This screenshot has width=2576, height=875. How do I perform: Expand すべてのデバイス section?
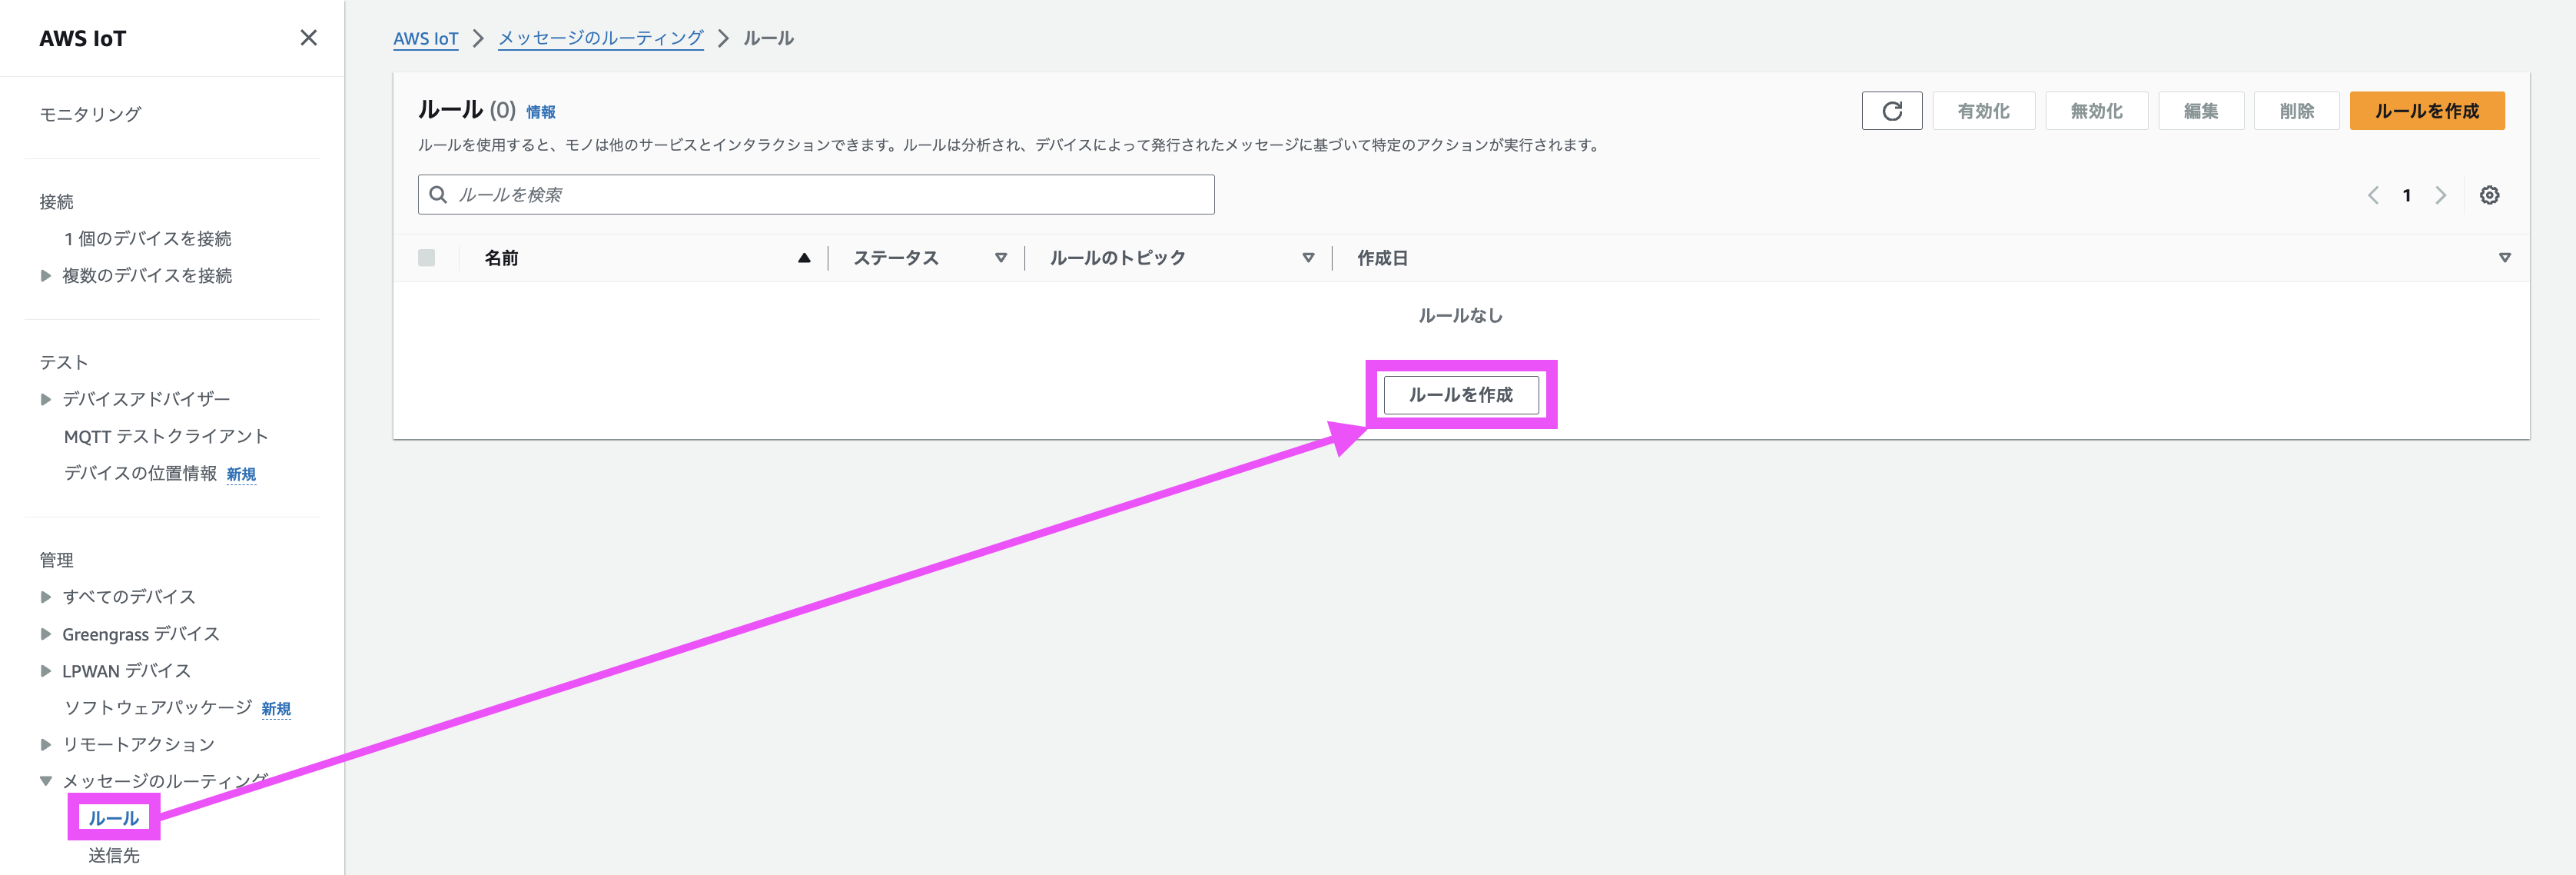pyautogui.click(x=46, y=597)
